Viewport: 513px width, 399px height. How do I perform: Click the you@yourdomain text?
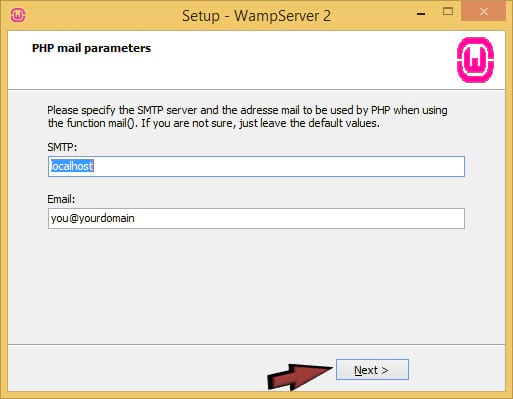(93, 218)
